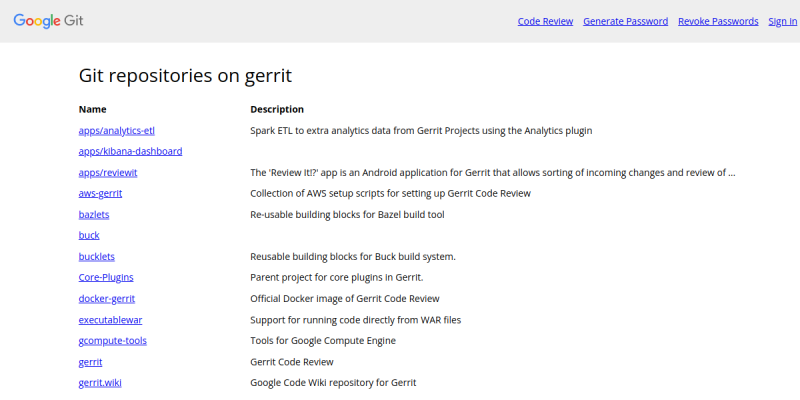The width and height of the screenshot is (800, 400).
Task: Open the apps/kibana-dashboard repository
Action: coord(130,152)
